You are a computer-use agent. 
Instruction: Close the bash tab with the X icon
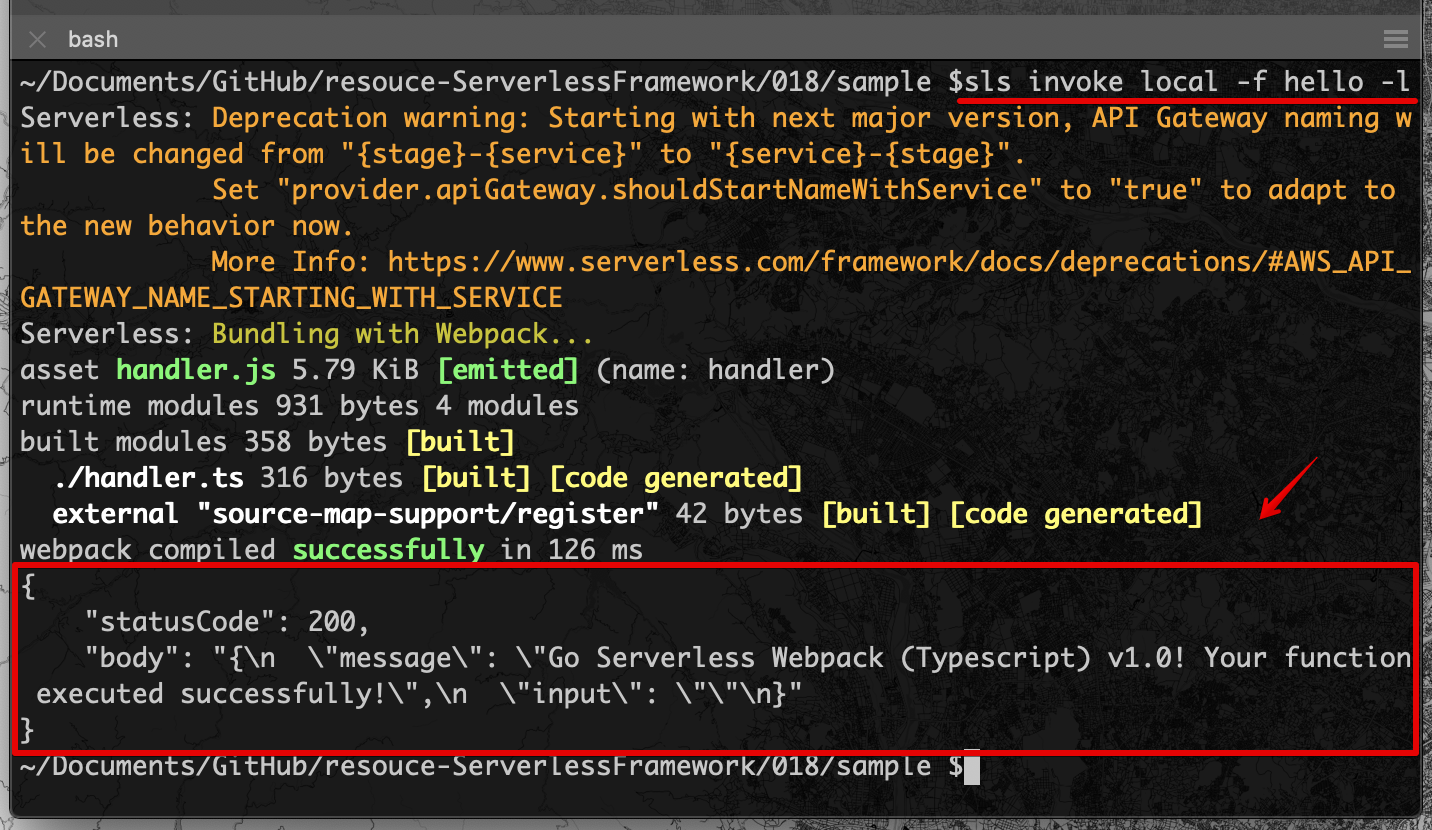click(38, 40)
